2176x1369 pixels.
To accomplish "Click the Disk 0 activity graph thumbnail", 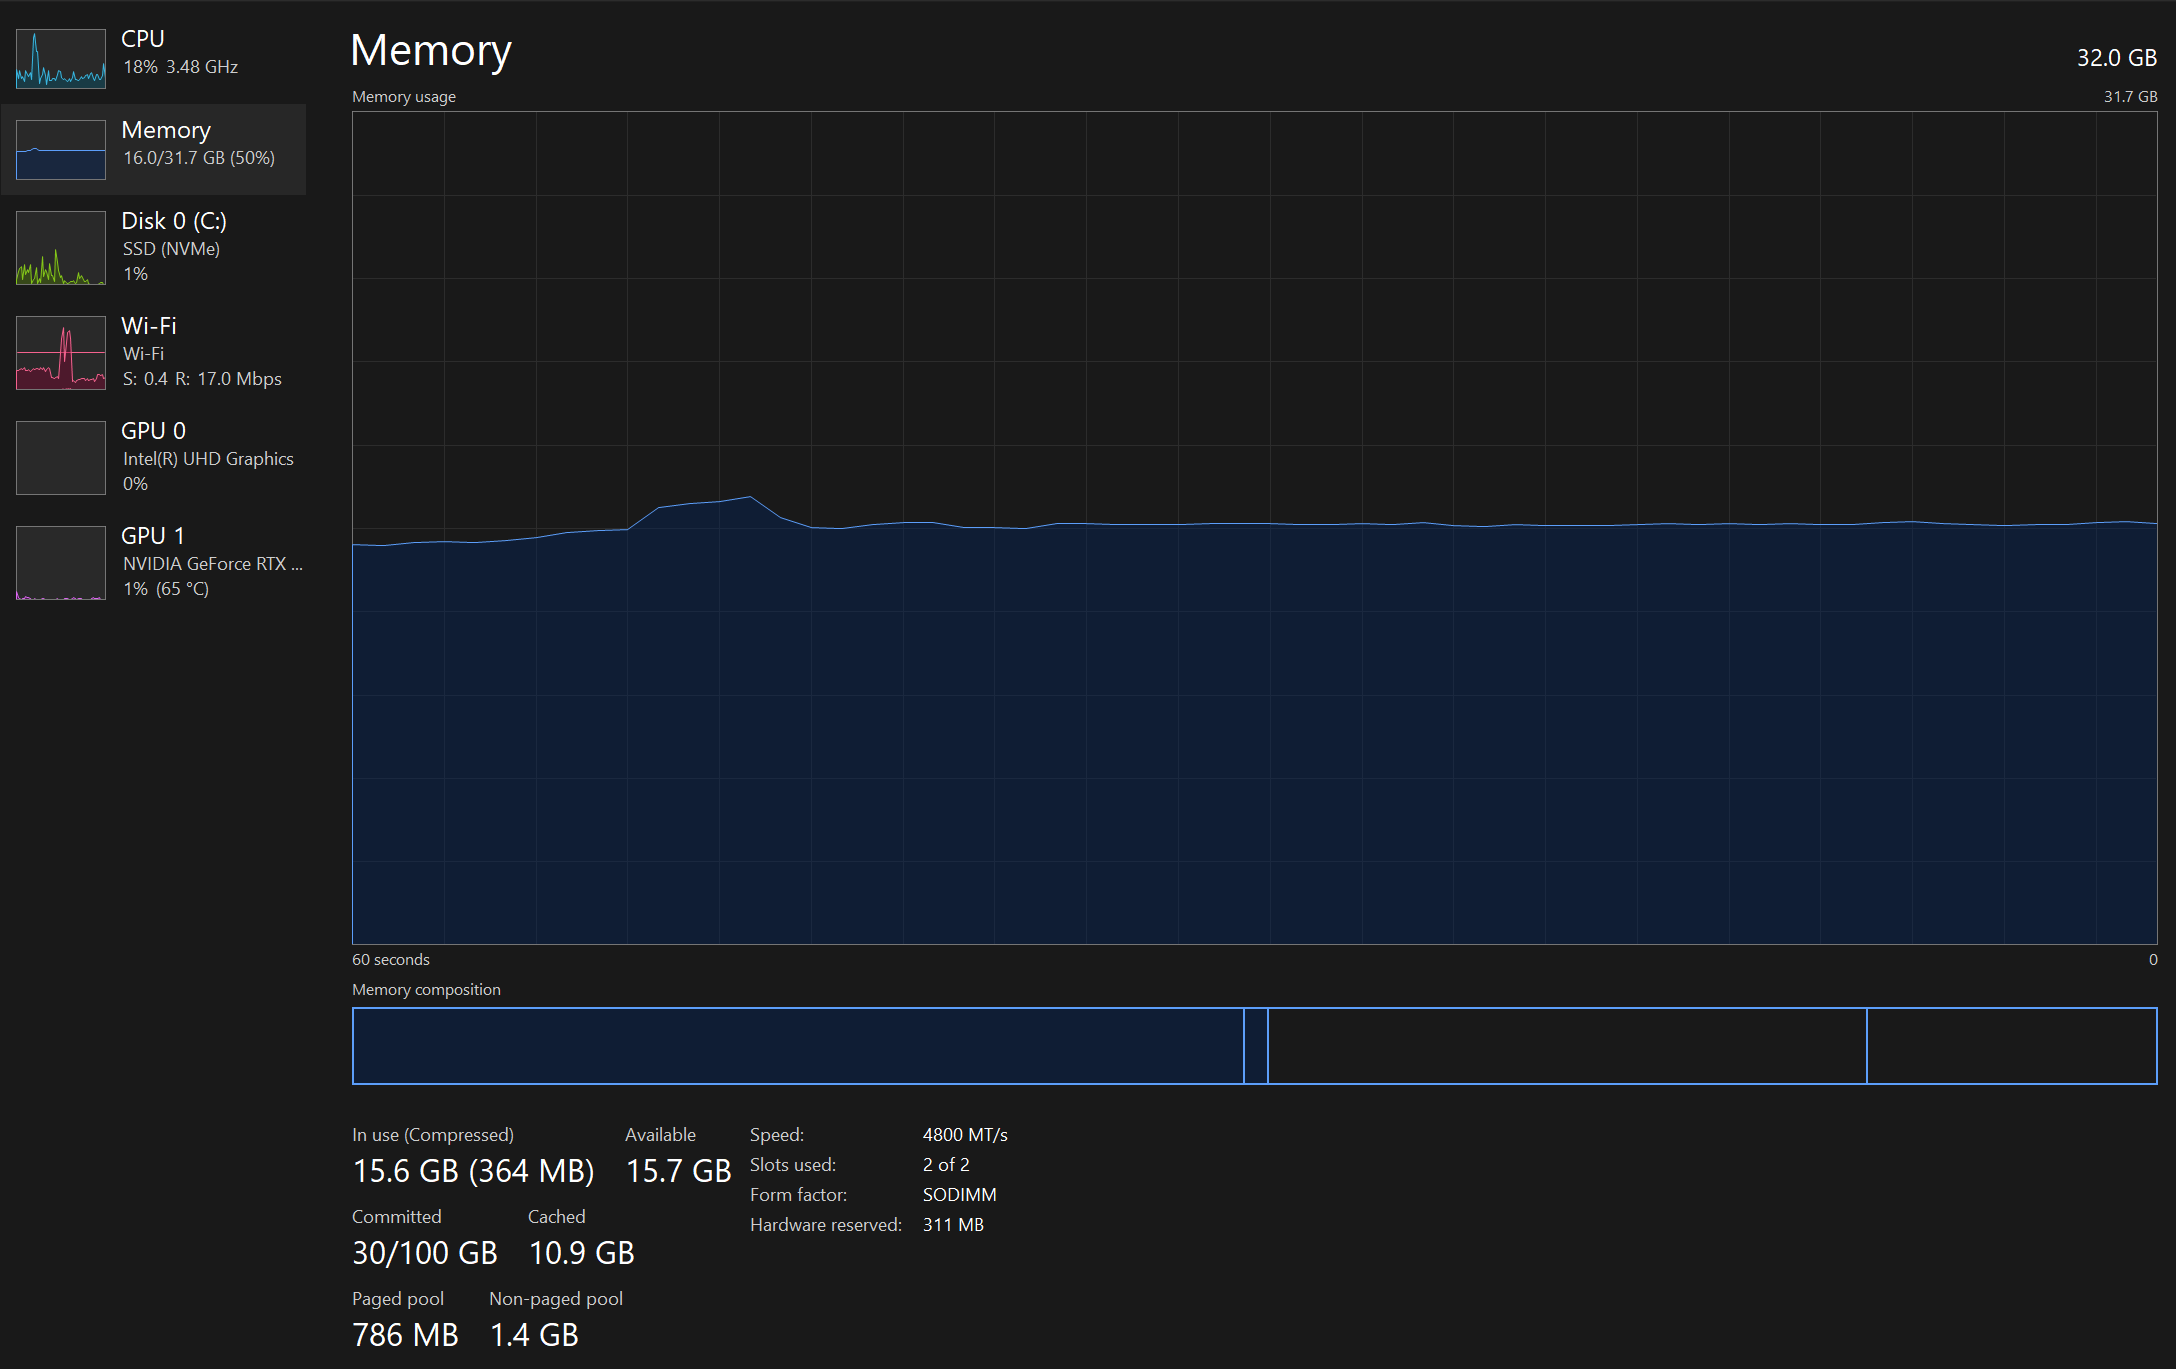I will (60, 248).
